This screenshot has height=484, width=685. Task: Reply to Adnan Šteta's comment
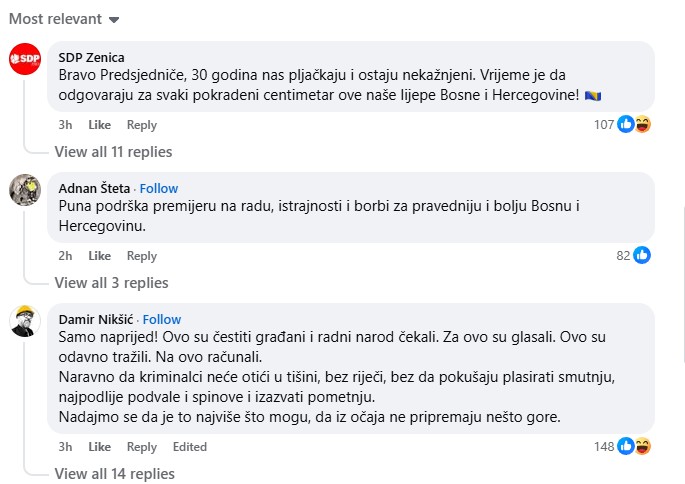coord(142,256)
